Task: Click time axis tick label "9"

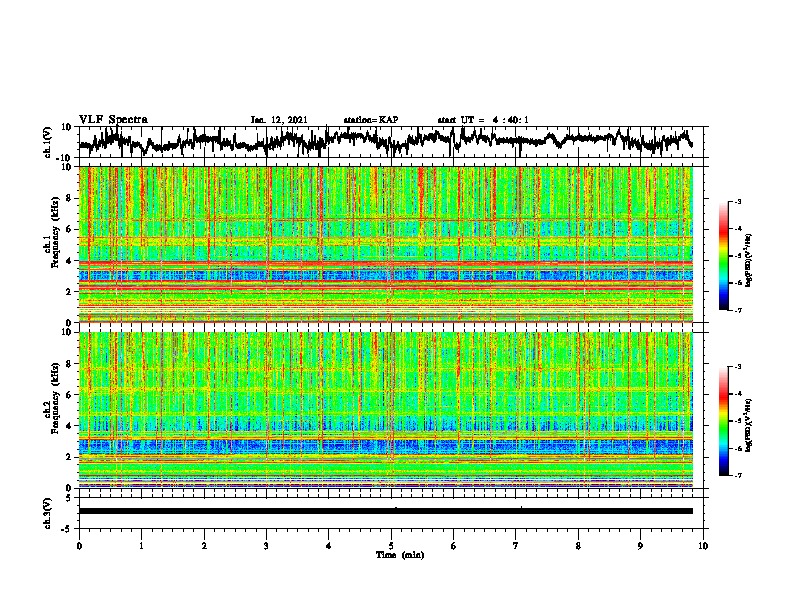Action: pyautogui.click(x=640, y=546)
